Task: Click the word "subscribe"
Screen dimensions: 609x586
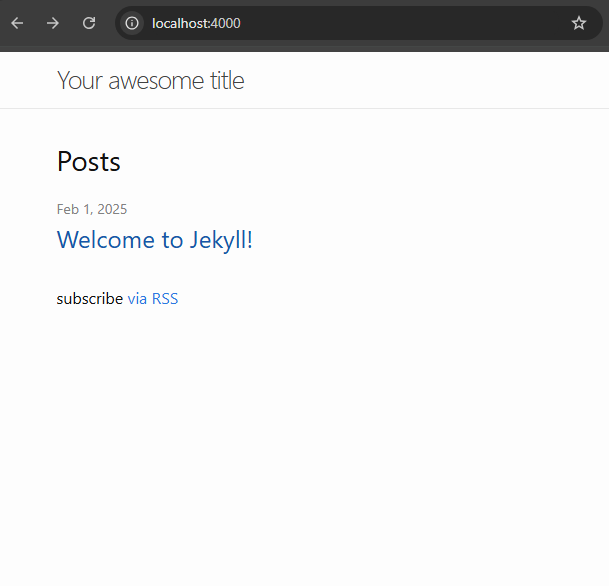Action: [x=90, y=299]
